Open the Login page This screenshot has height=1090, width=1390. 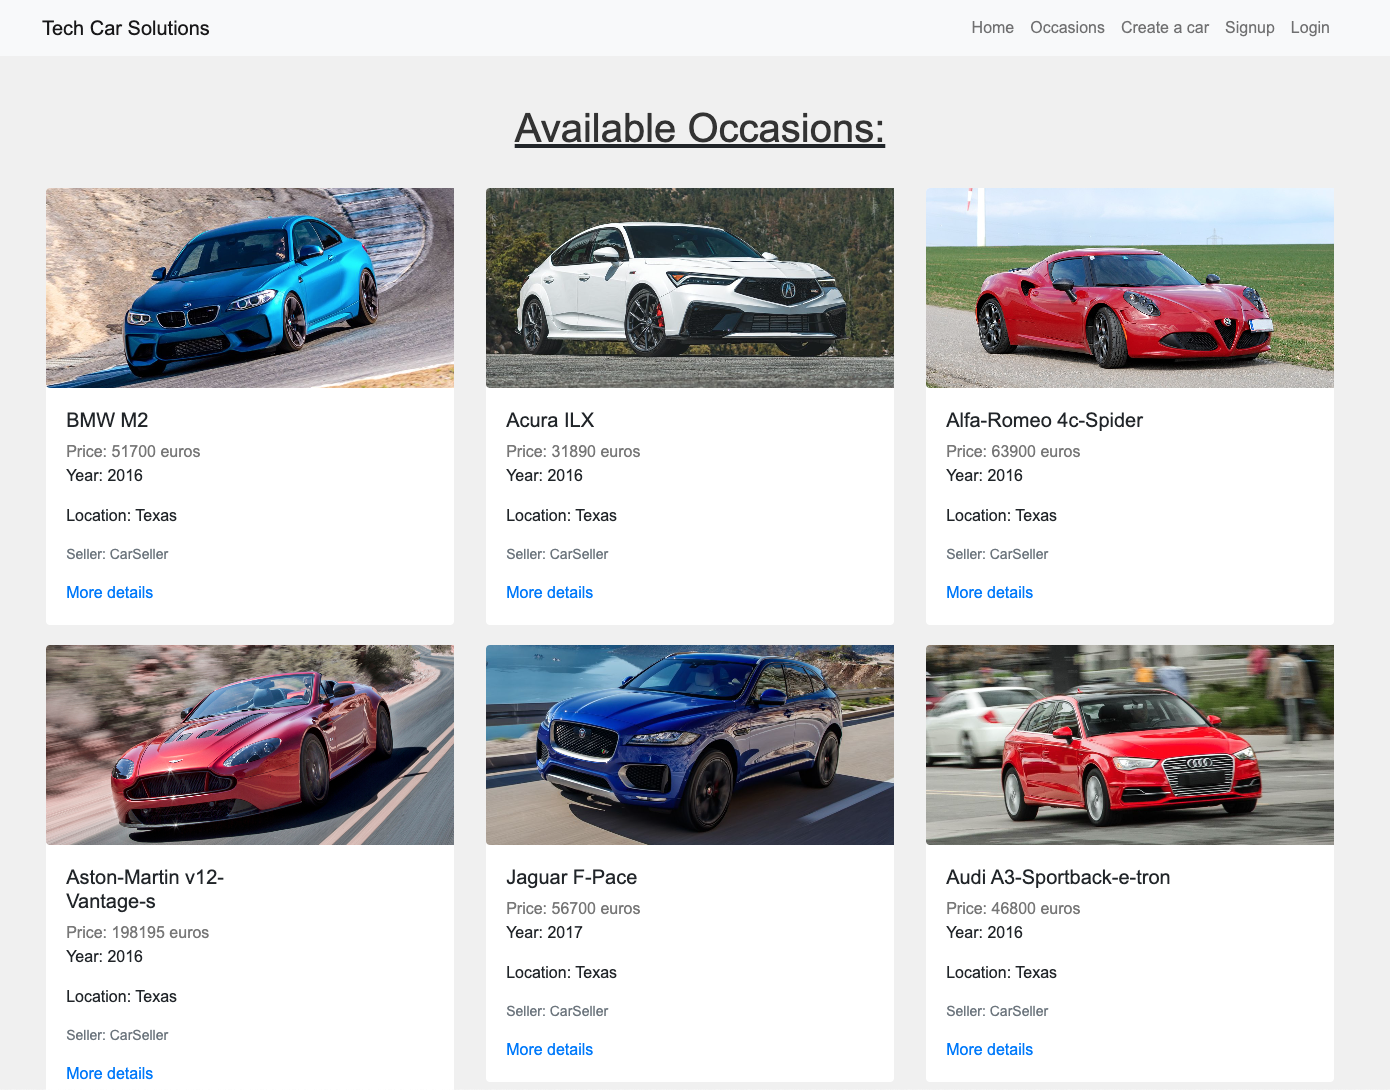[x=1310, y=27]
